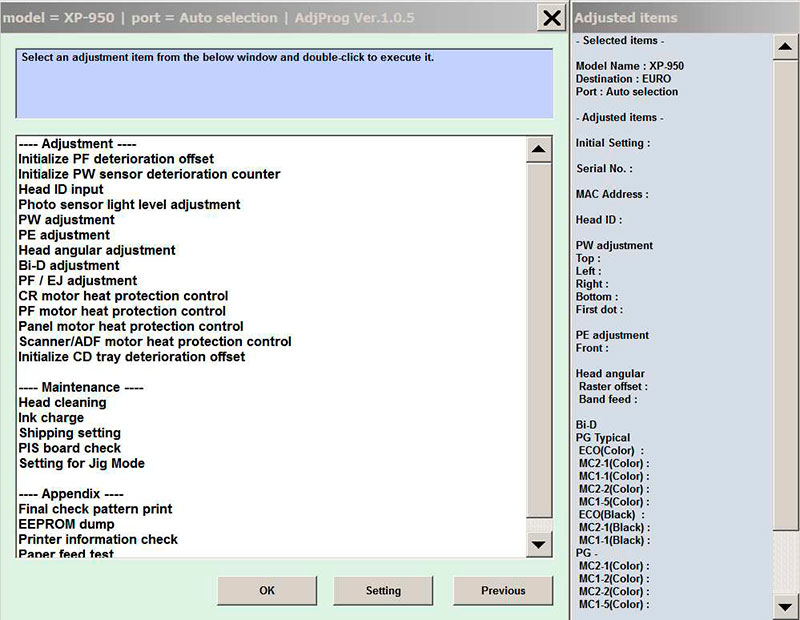The height and width of the screenshot is (620, 800).
Task: Click 'Model Name : XP-950' in Adjusted items
Action: pyautogui.click(x=630, y=66)
